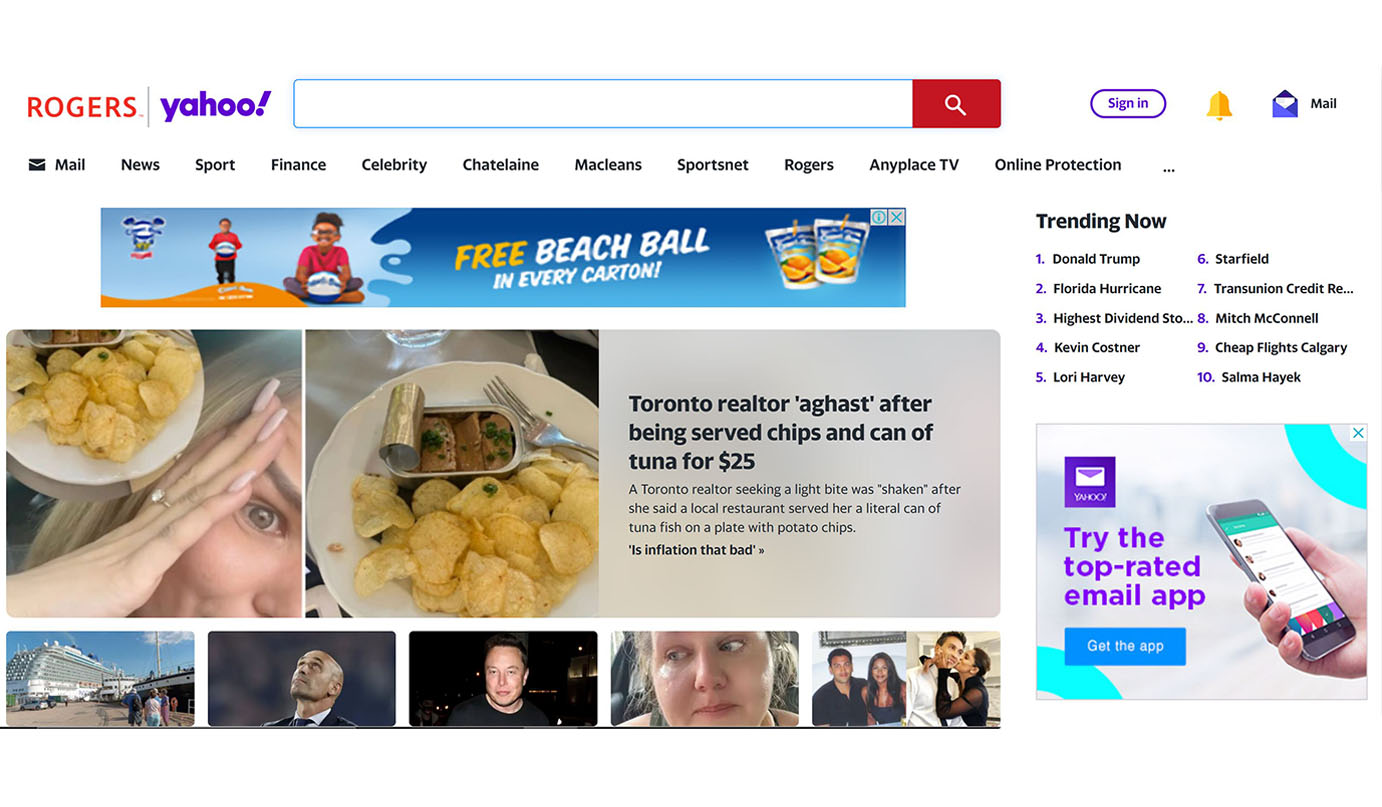
Task: Focus the Yahoo search input field
Action: 603,104
